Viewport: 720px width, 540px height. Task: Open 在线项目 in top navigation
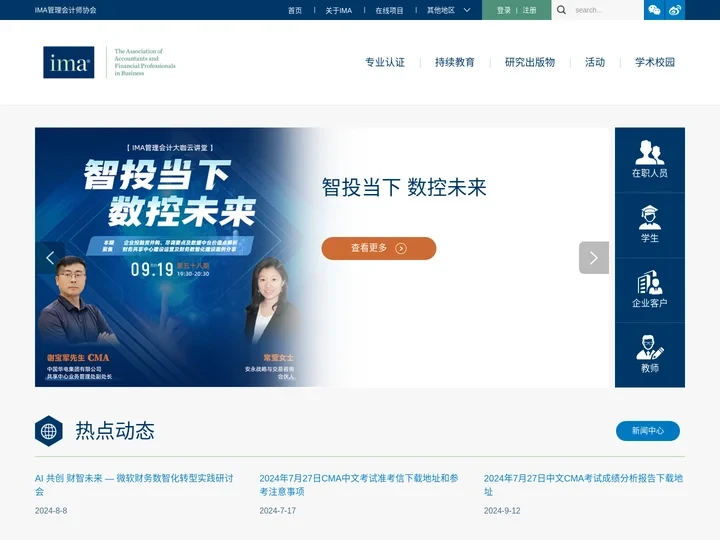pyautogui.click(x=389, y=10)
